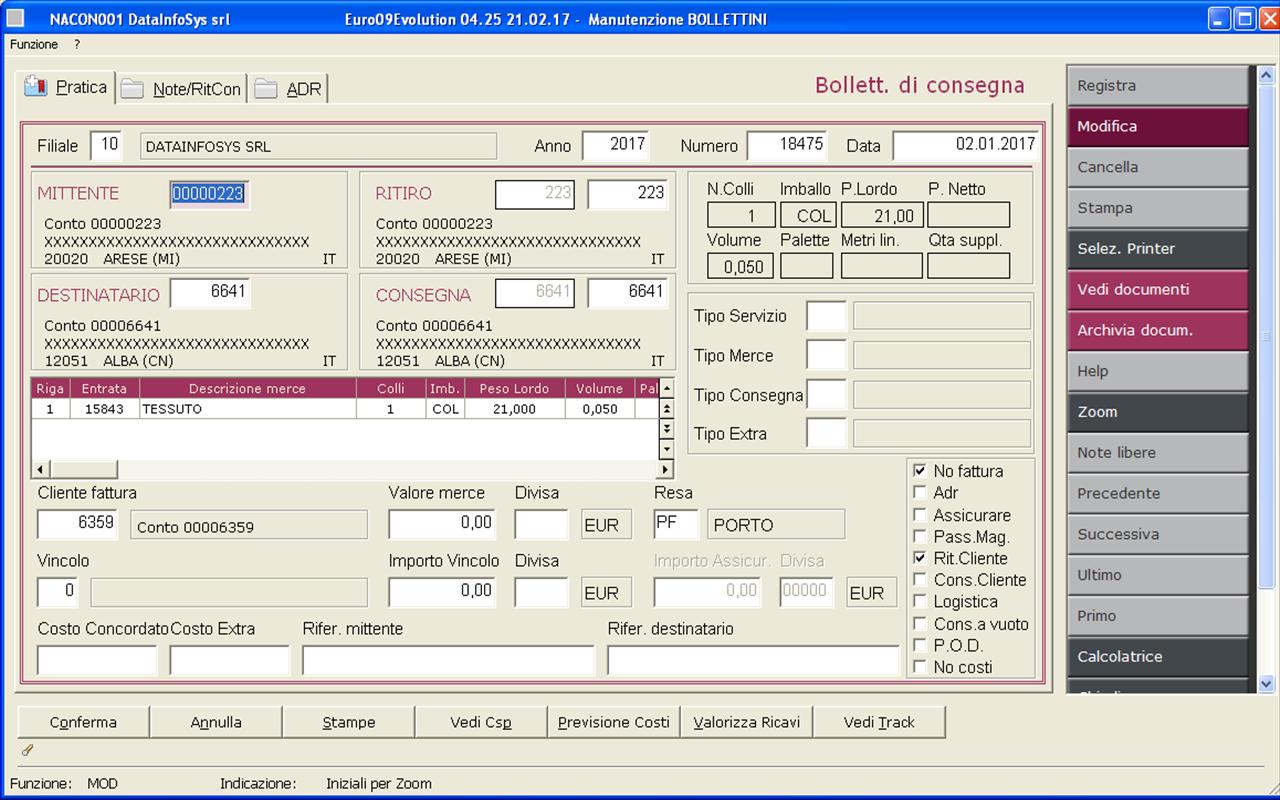Click the Importo Vincolo amount field
Viewport: 1280px width, 800px height.
pos(443,592)
